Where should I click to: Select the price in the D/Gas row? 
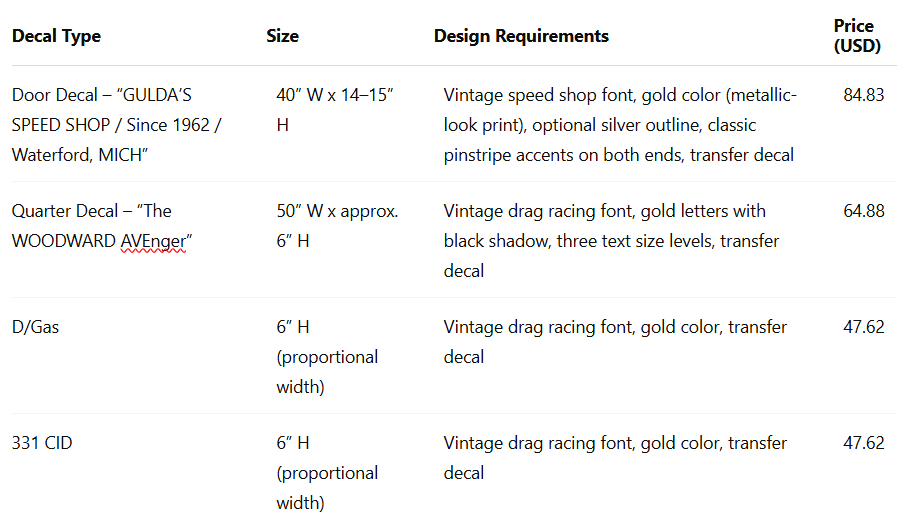(x=864, y=327)
